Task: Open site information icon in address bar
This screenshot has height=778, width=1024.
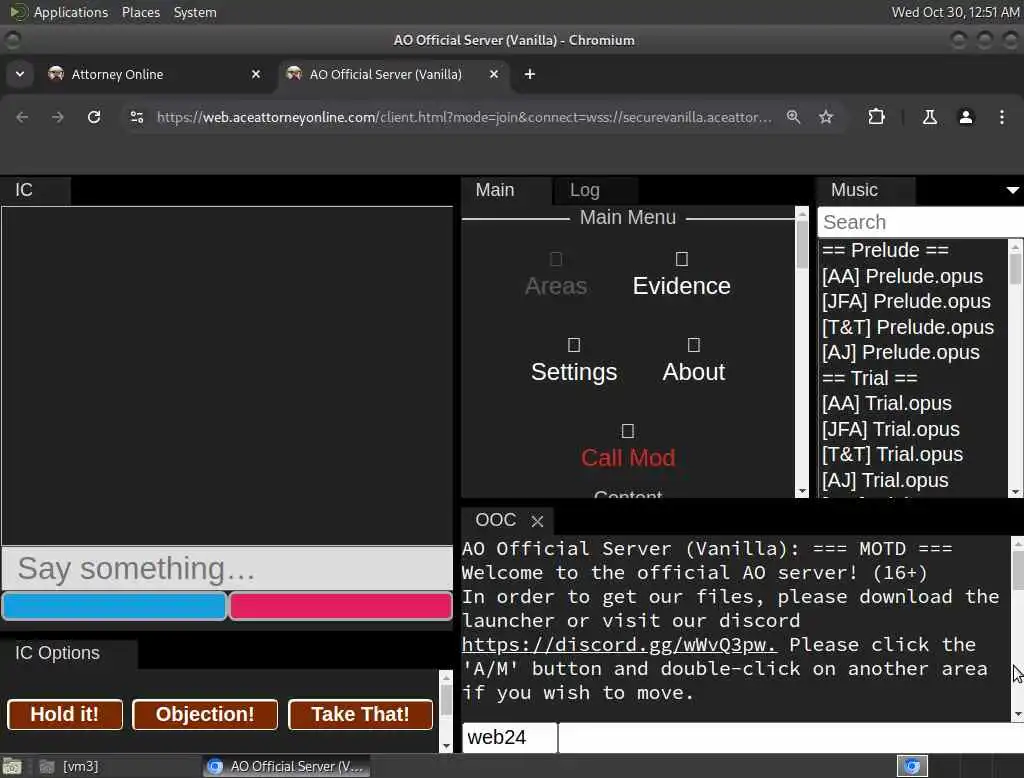Action: [136, 117]
